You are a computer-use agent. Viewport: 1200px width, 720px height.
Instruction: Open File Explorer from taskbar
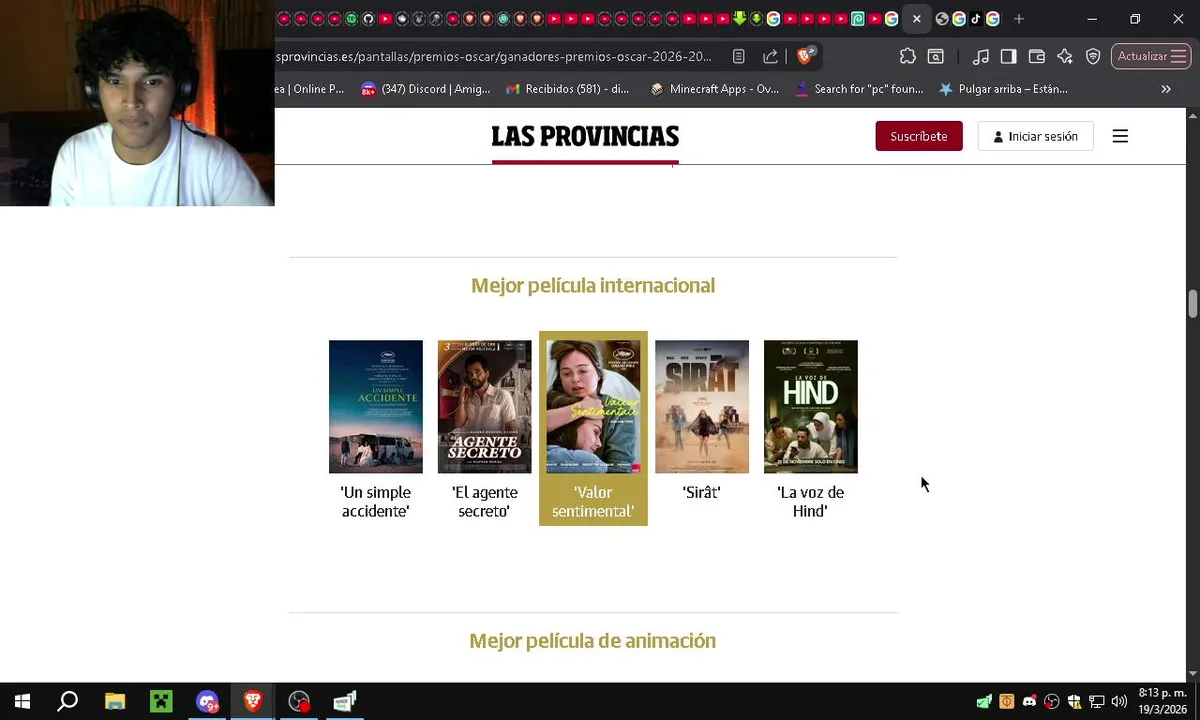coord(115,702)
